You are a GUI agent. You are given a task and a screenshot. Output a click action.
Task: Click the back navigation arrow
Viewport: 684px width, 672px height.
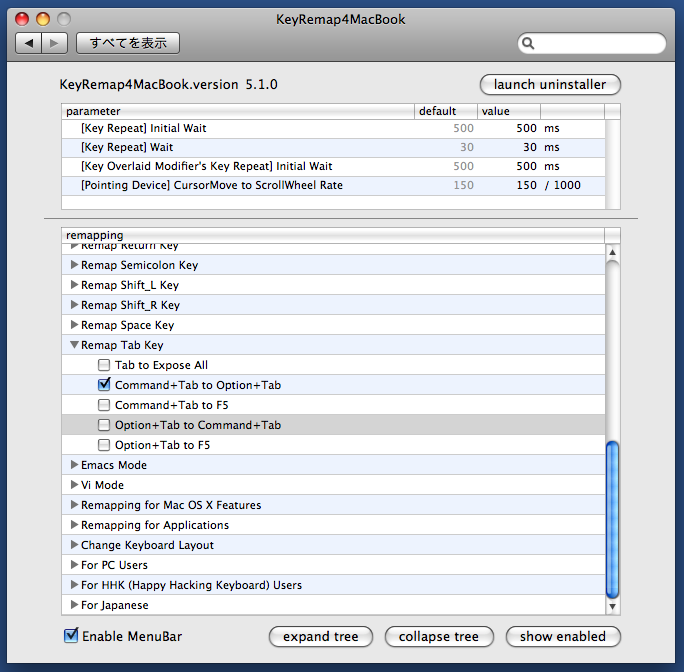(x=29, y=43)
